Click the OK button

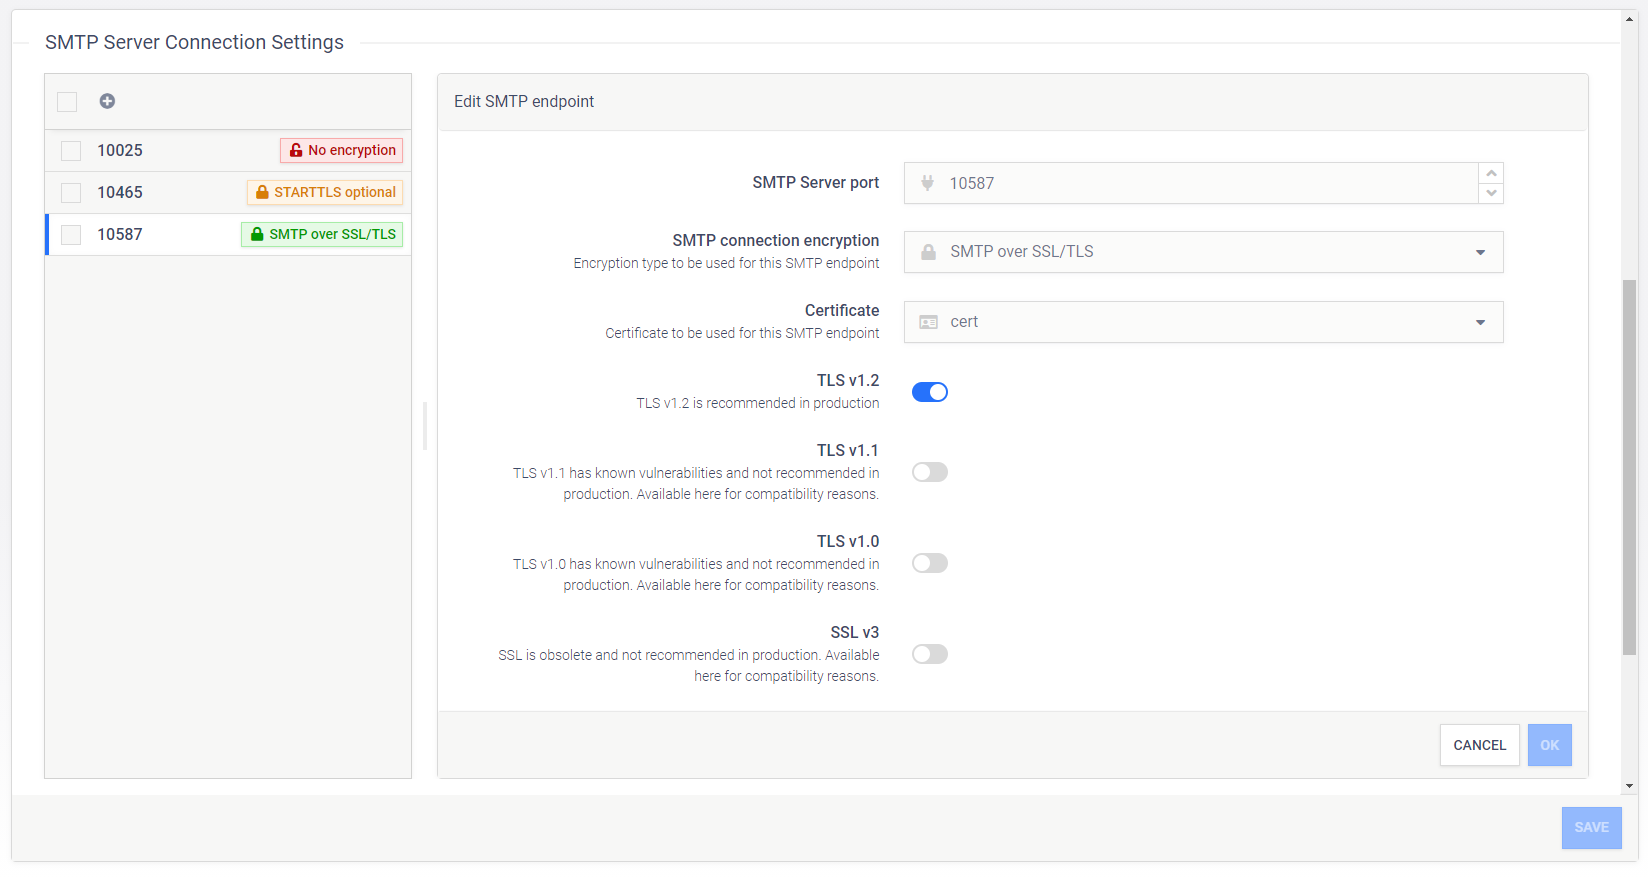1550,745
